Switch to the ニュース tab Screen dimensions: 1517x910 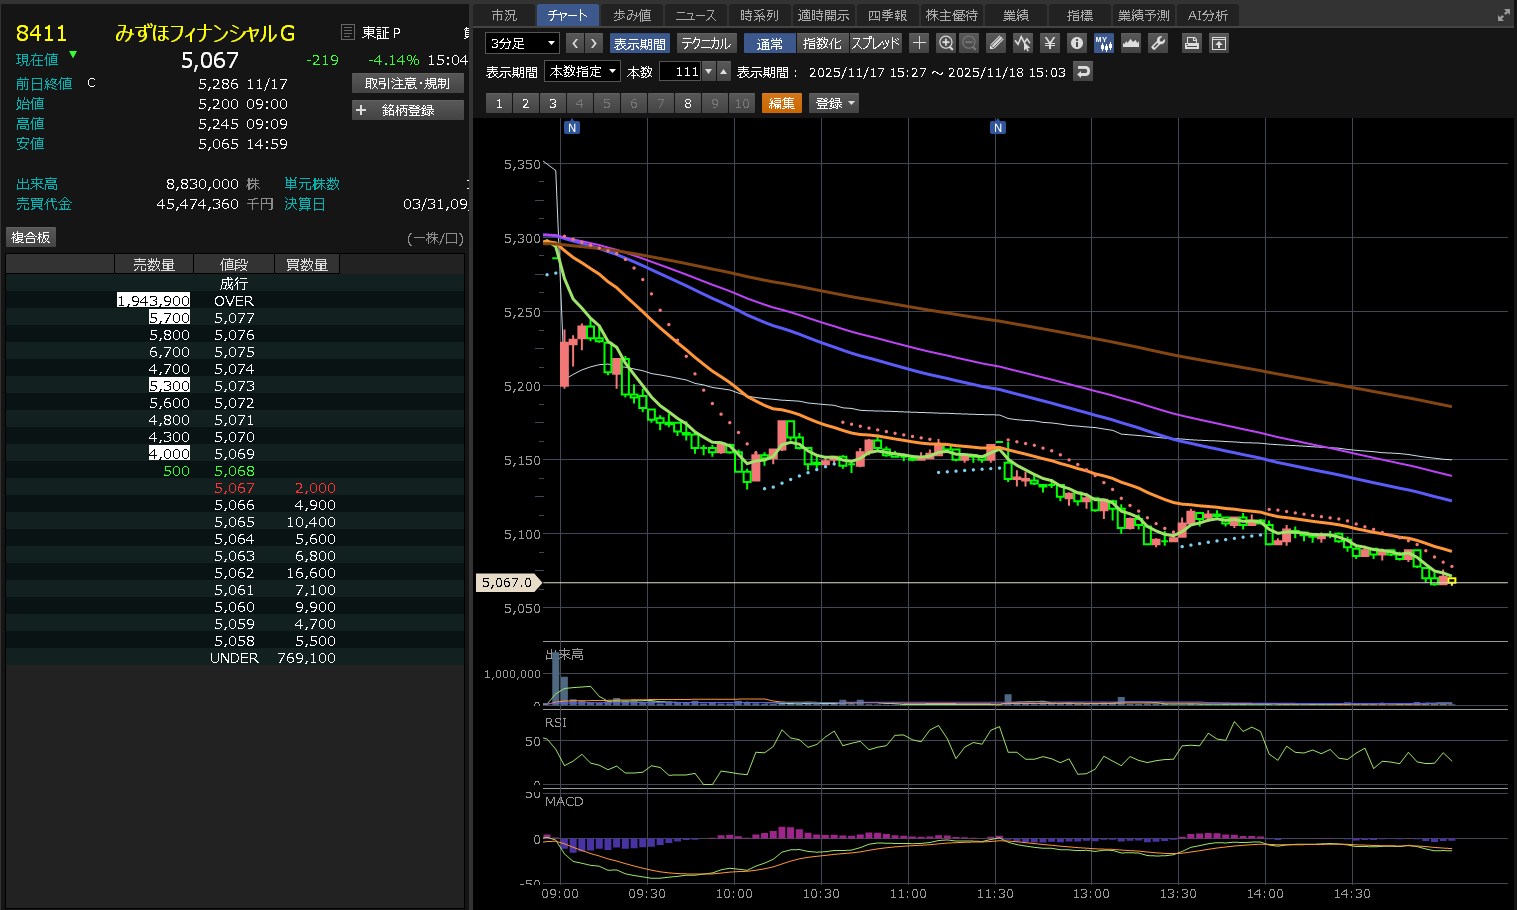pos(695,15)
